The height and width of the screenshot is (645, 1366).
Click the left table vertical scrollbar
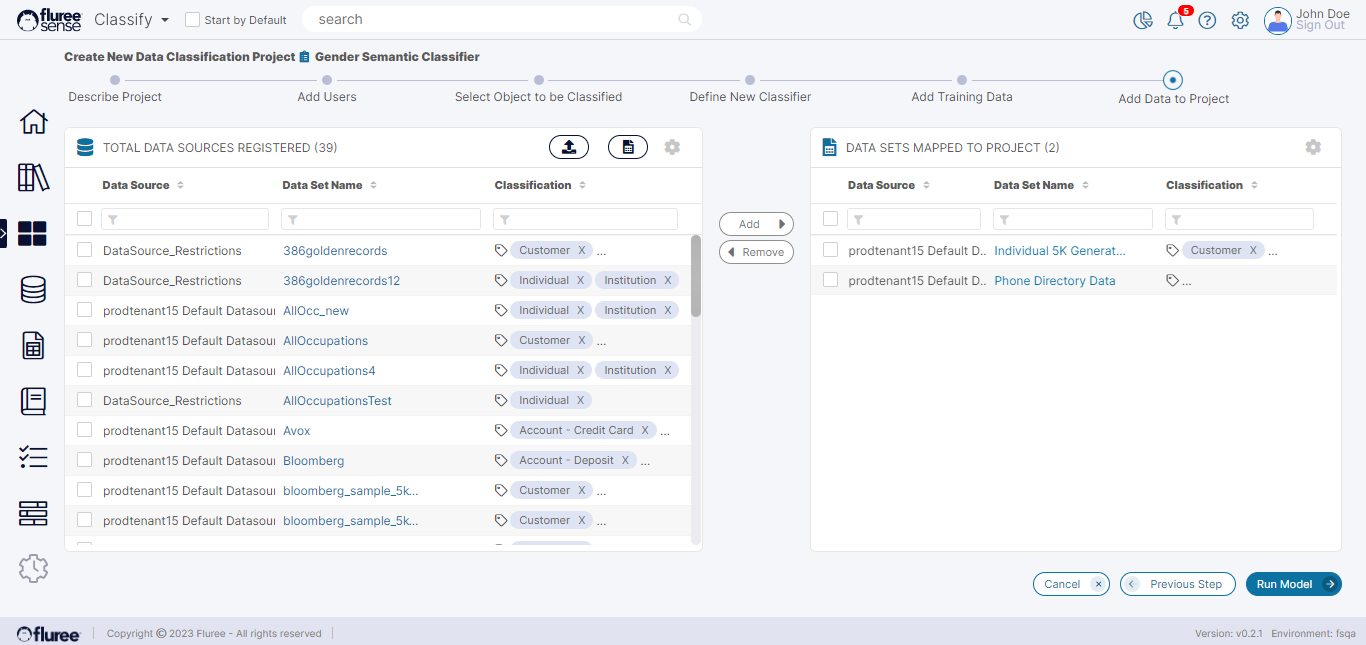696,277
